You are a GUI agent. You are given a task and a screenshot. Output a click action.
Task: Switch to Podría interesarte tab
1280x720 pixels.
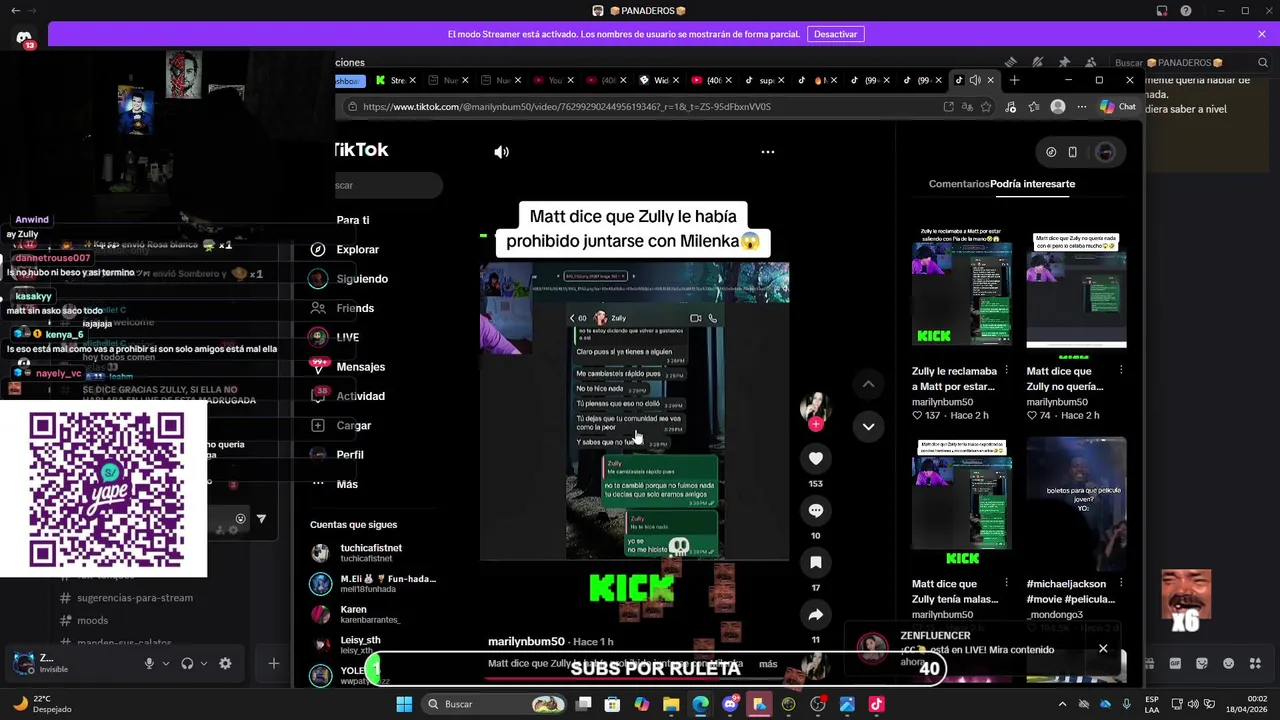[x=1033, y=184]
